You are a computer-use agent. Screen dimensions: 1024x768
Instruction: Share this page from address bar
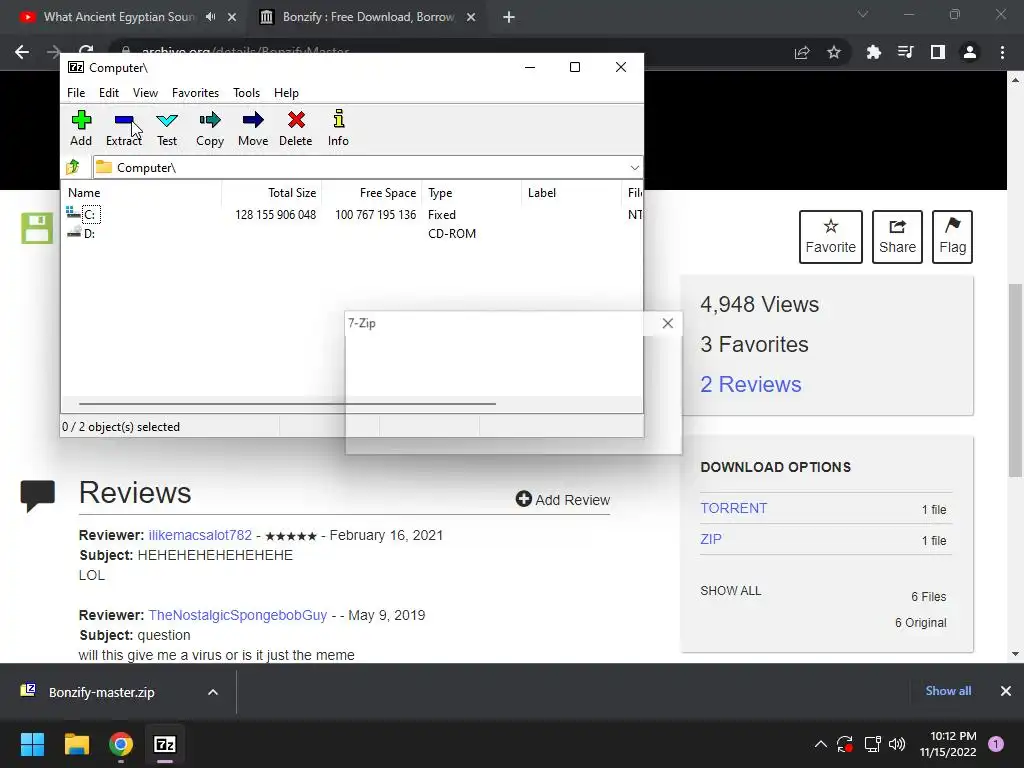[802, 52]
